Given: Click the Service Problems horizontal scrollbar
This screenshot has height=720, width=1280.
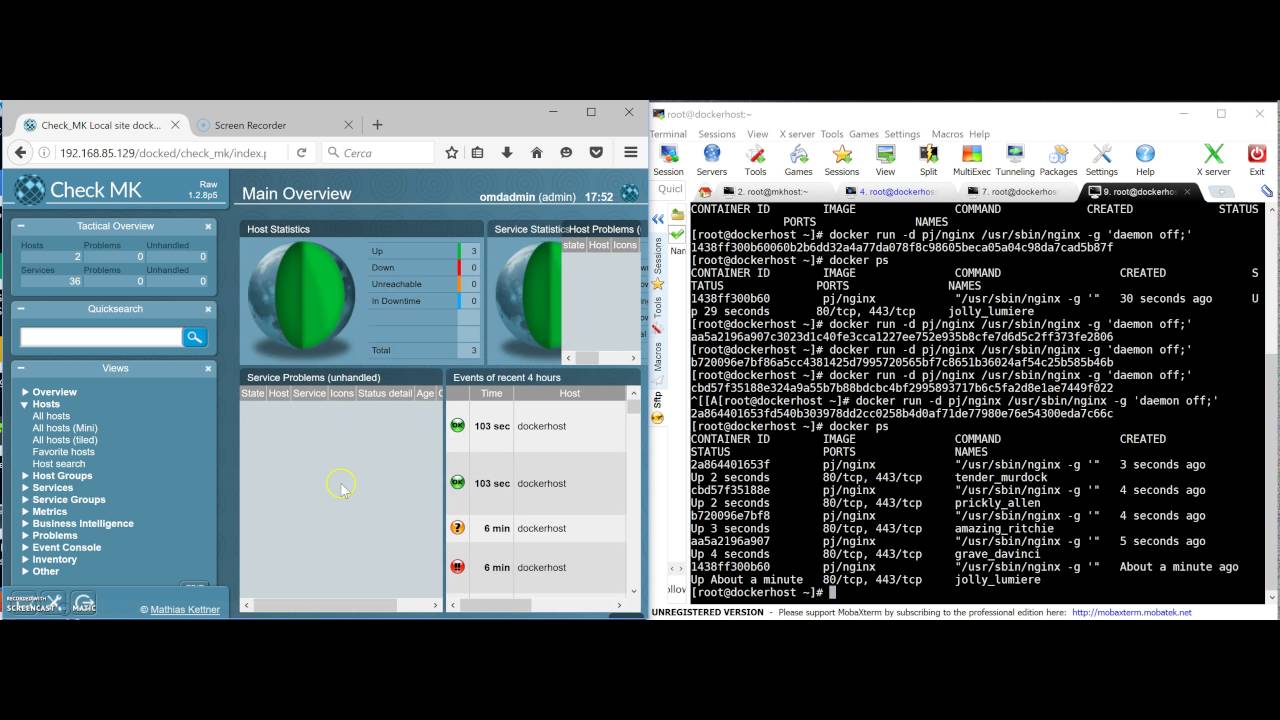Looking at the screenshot, I should point(340,605).
